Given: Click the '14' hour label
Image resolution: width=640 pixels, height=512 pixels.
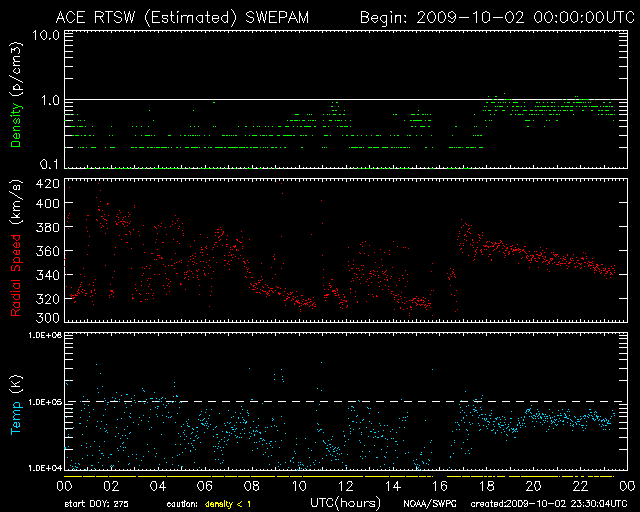Looking at the screenshot, I should [x=393, y=486].
